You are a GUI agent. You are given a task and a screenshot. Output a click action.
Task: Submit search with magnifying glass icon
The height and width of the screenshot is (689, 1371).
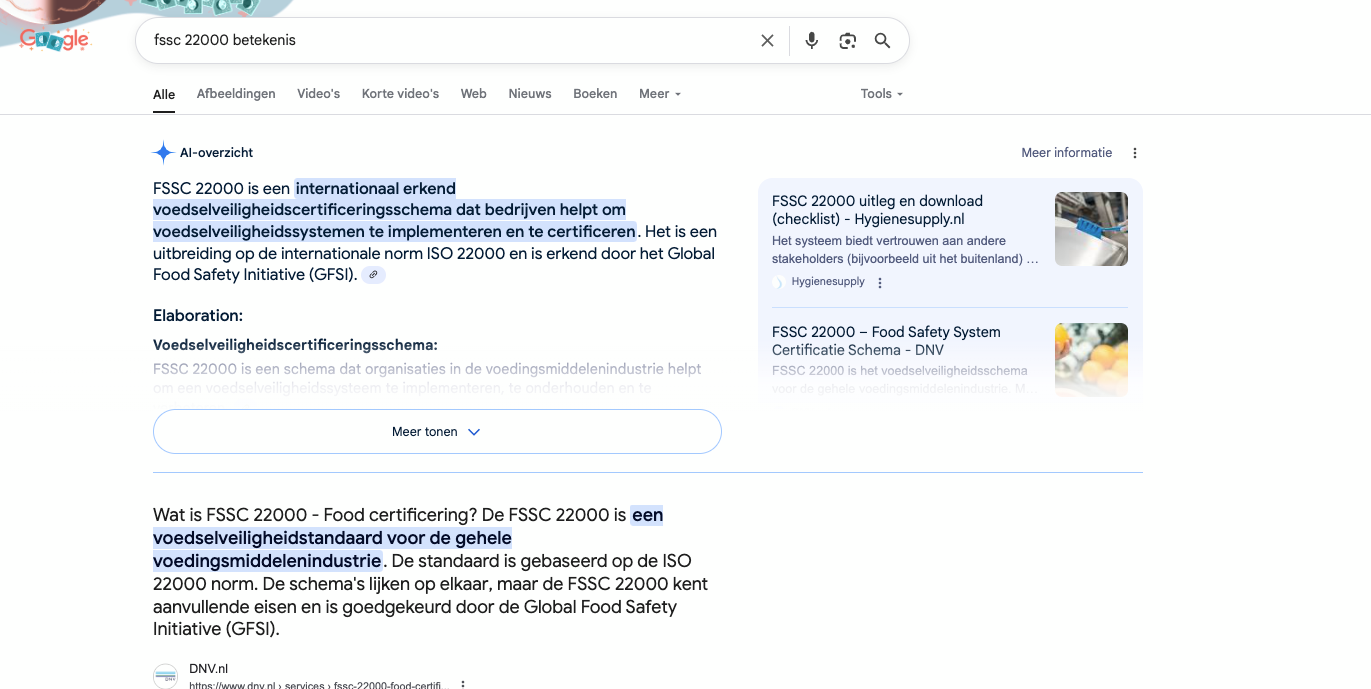click(x=882, y=41)
